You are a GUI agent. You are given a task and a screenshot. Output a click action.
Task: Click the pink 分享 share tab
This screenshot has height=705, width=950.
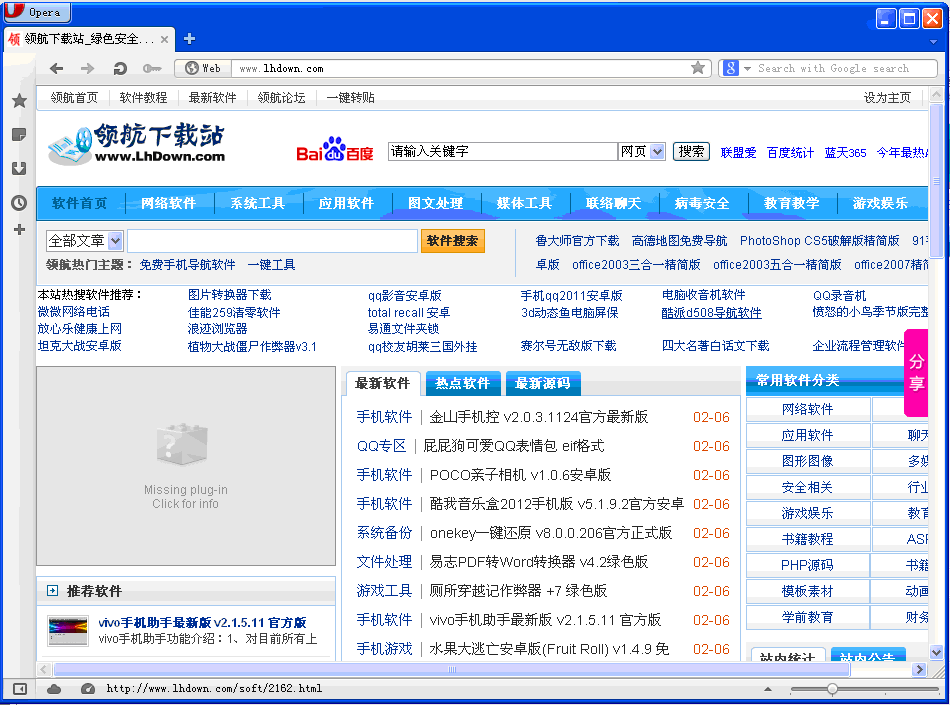(x=916, y=373)
